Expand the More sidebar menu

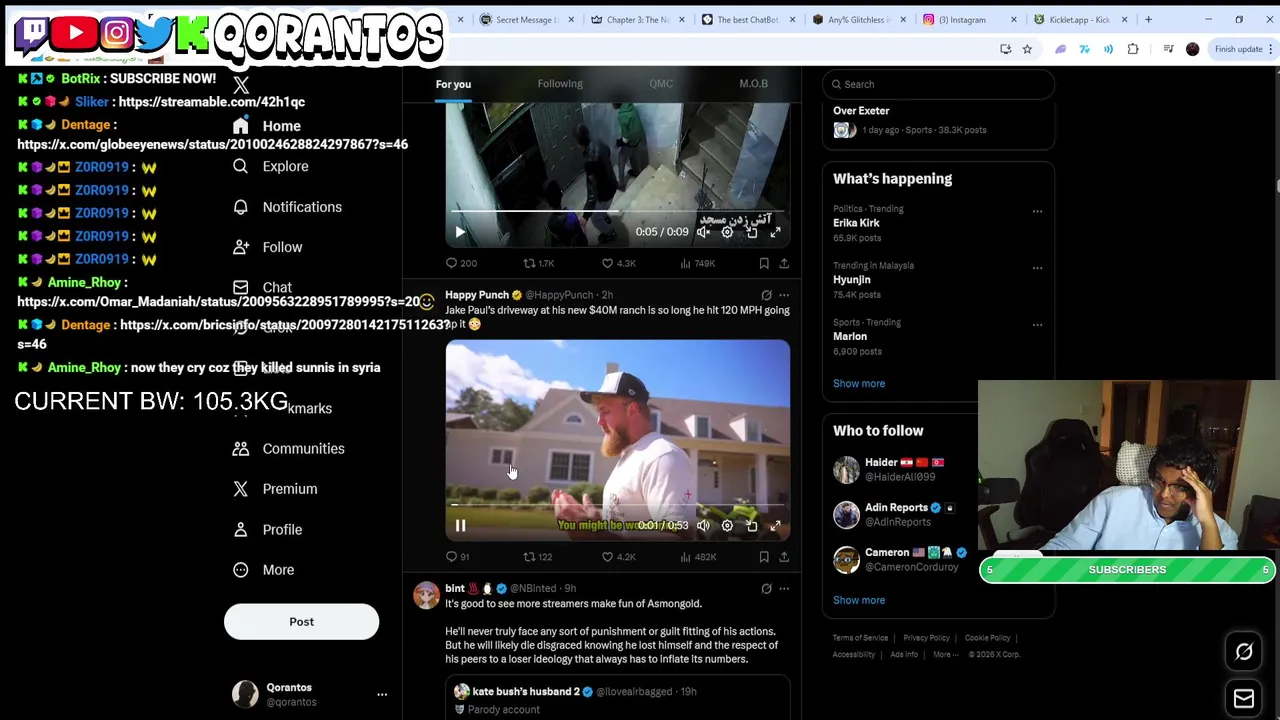(x=265, y=570)
